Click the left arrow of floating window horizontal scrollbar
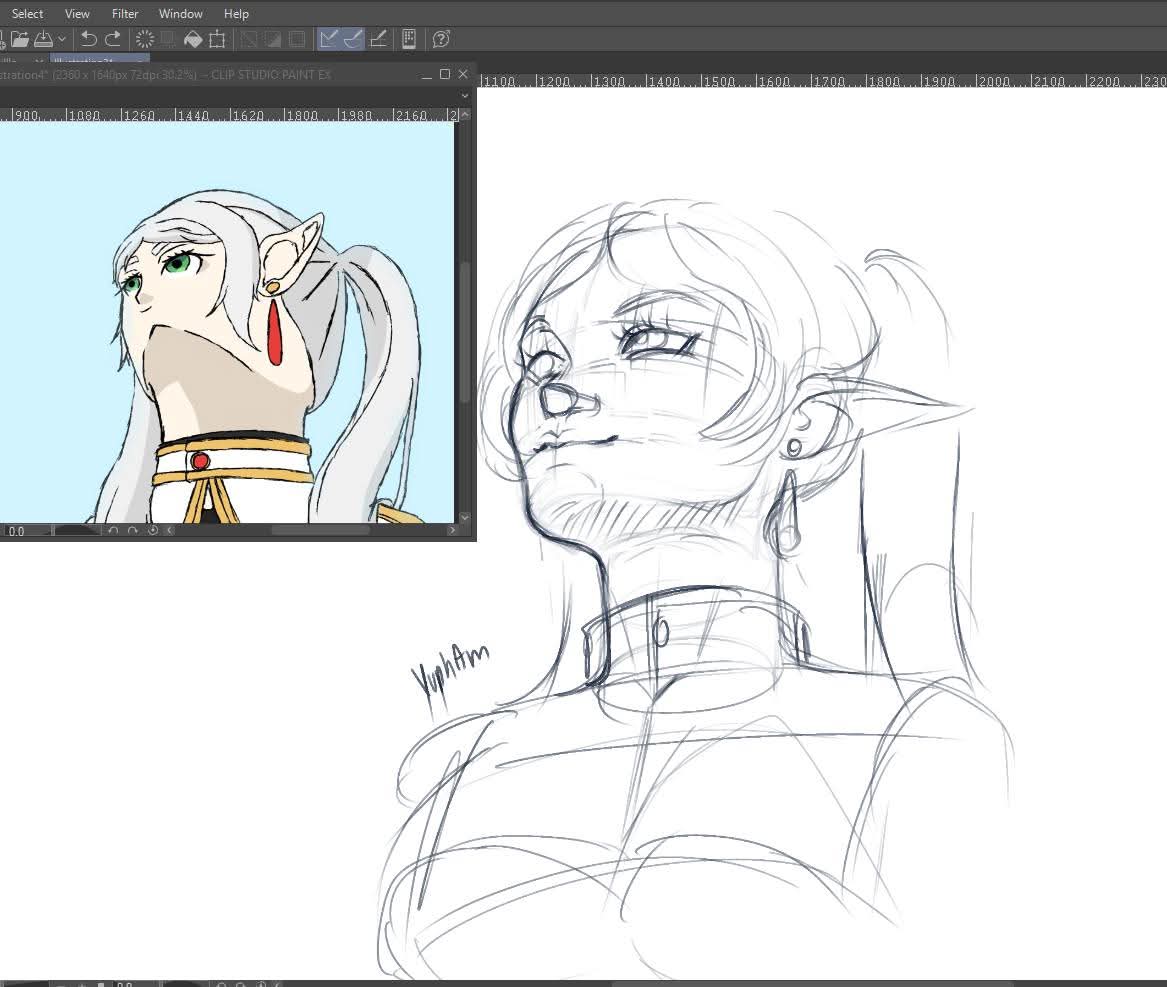The height and width of the screenshot is (987, 1167). [170, 531]
